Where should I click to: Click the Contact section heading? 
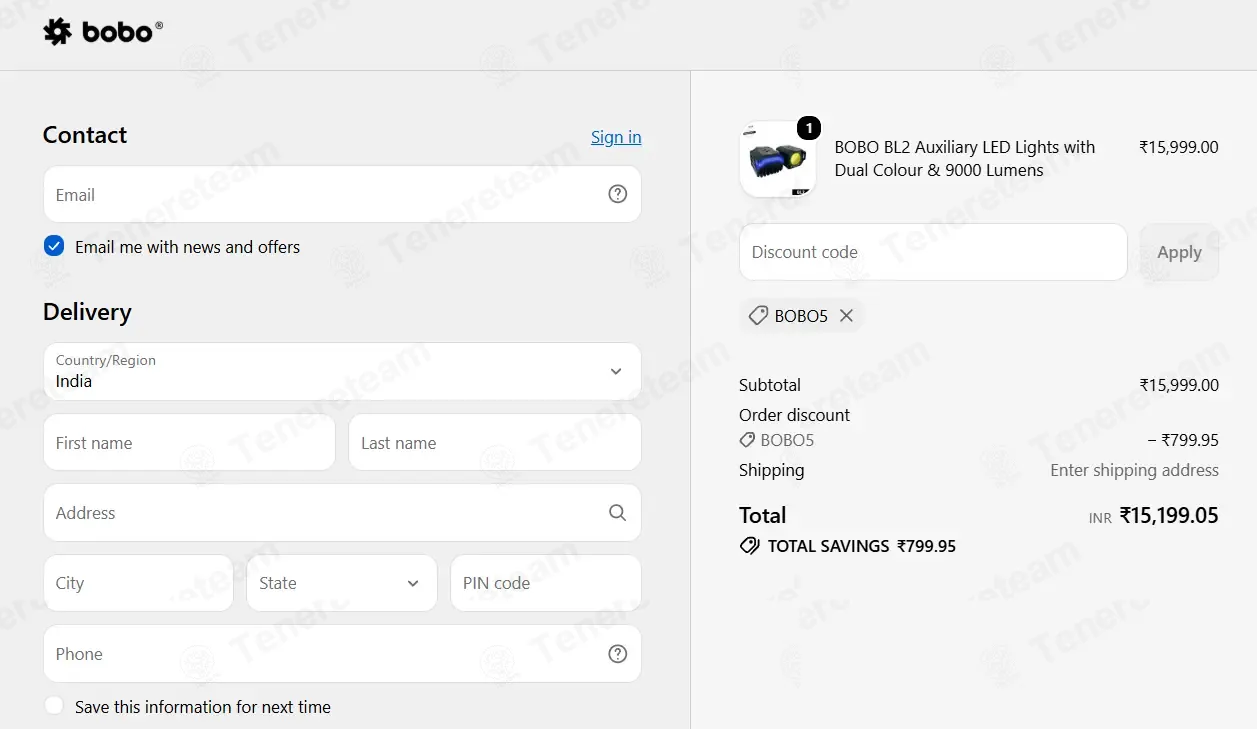pos(85,135)
